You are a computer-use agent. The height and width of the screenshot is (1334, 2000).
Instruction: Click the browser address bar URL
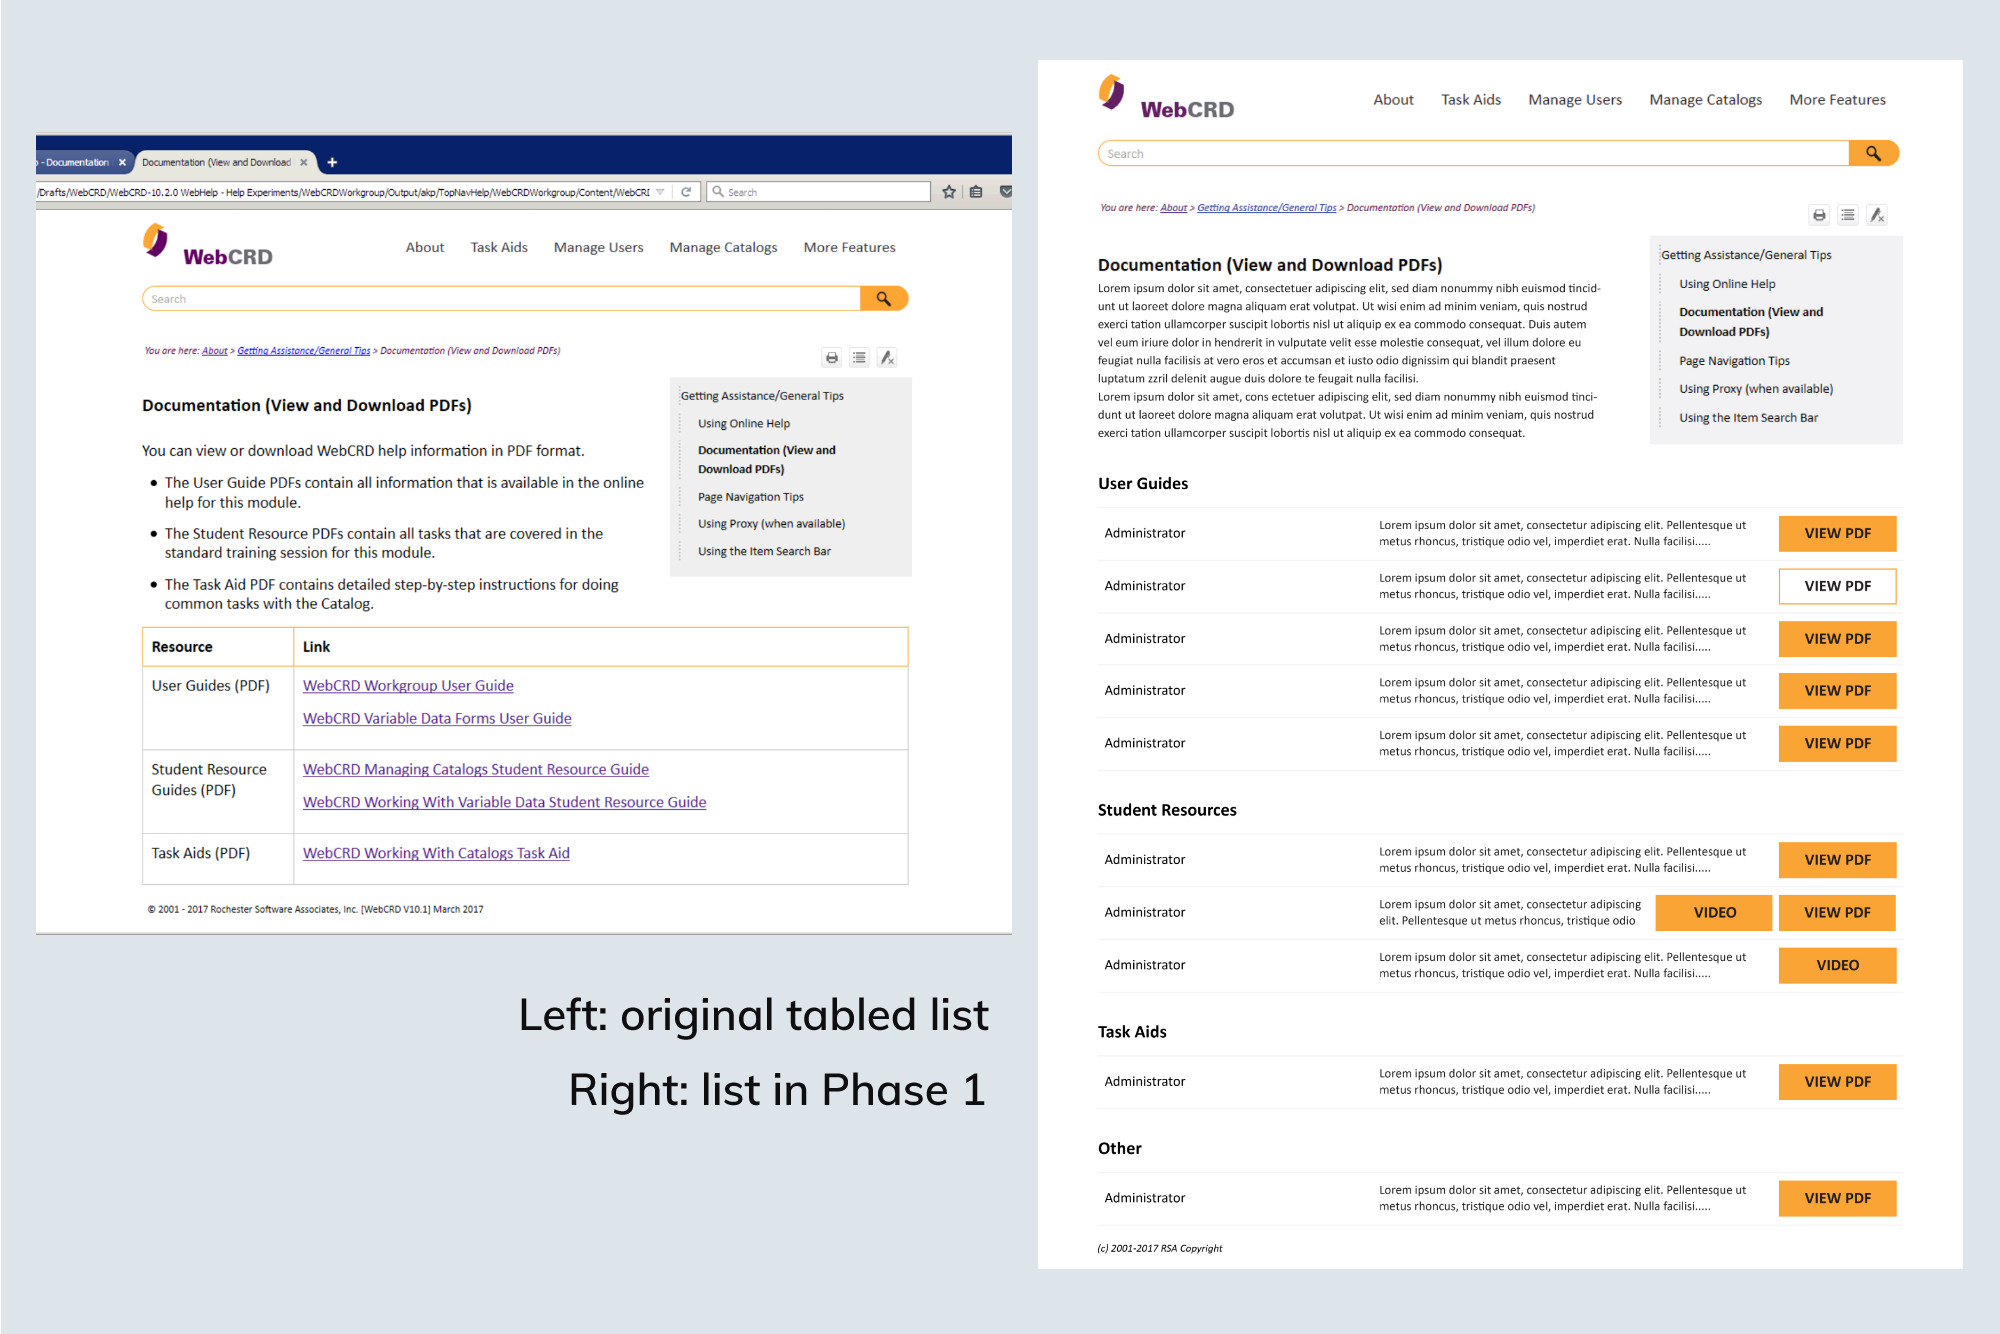344,192
